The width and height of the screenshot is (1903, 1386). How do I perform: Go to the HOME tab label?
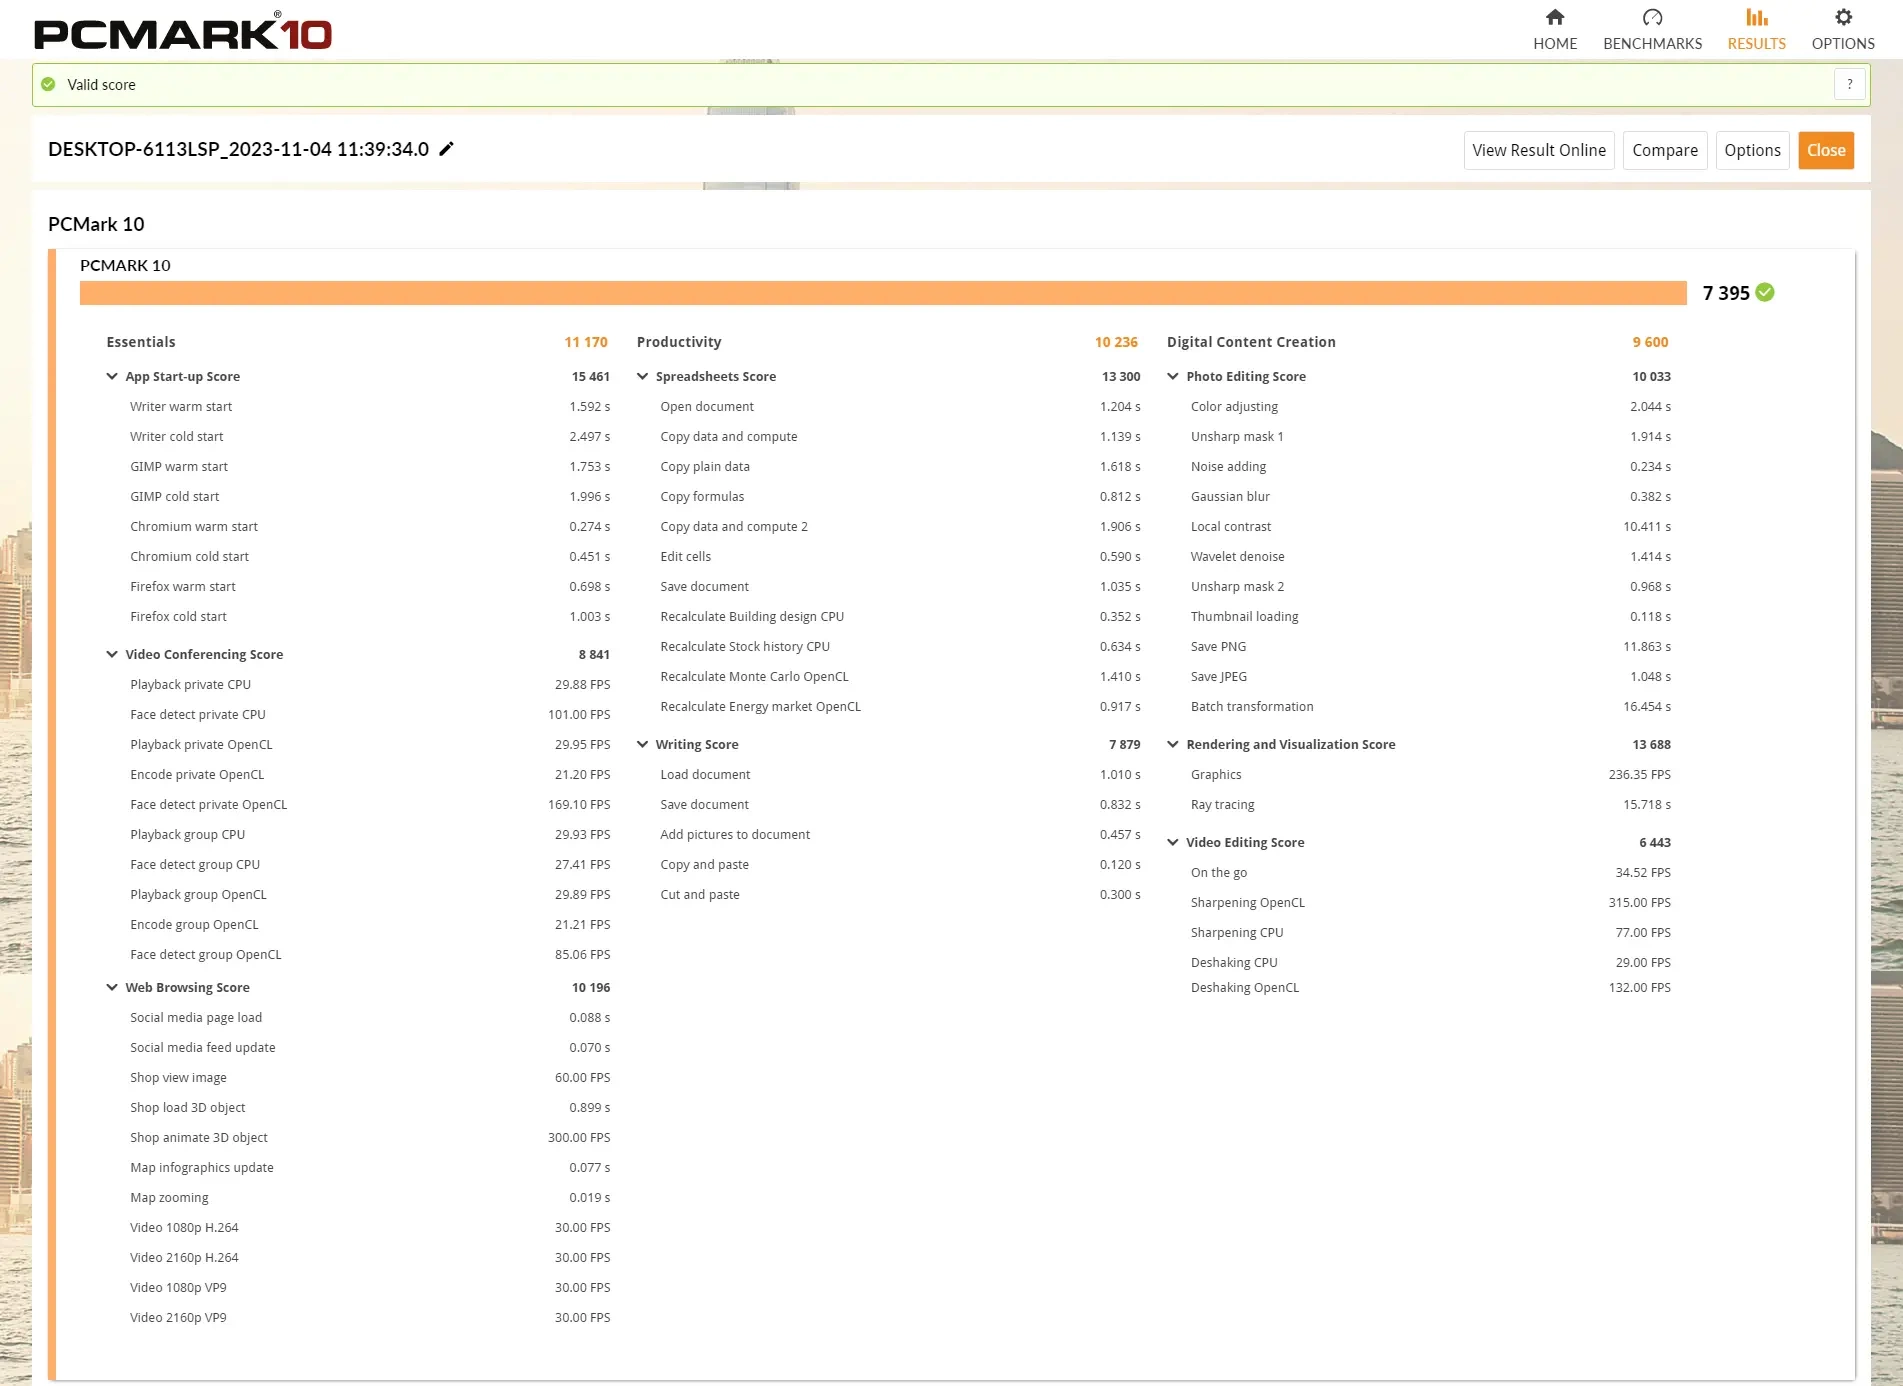1555,44
